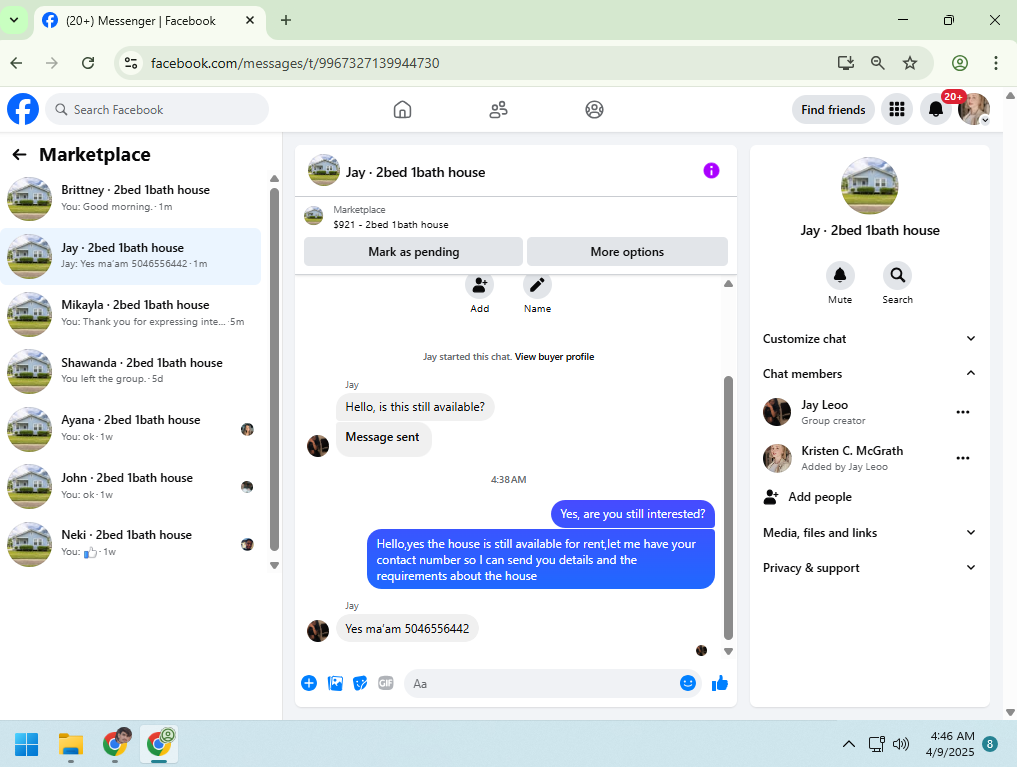Show hidden system tray icons chevron
1017x767 pixels.
click(848, 744)
